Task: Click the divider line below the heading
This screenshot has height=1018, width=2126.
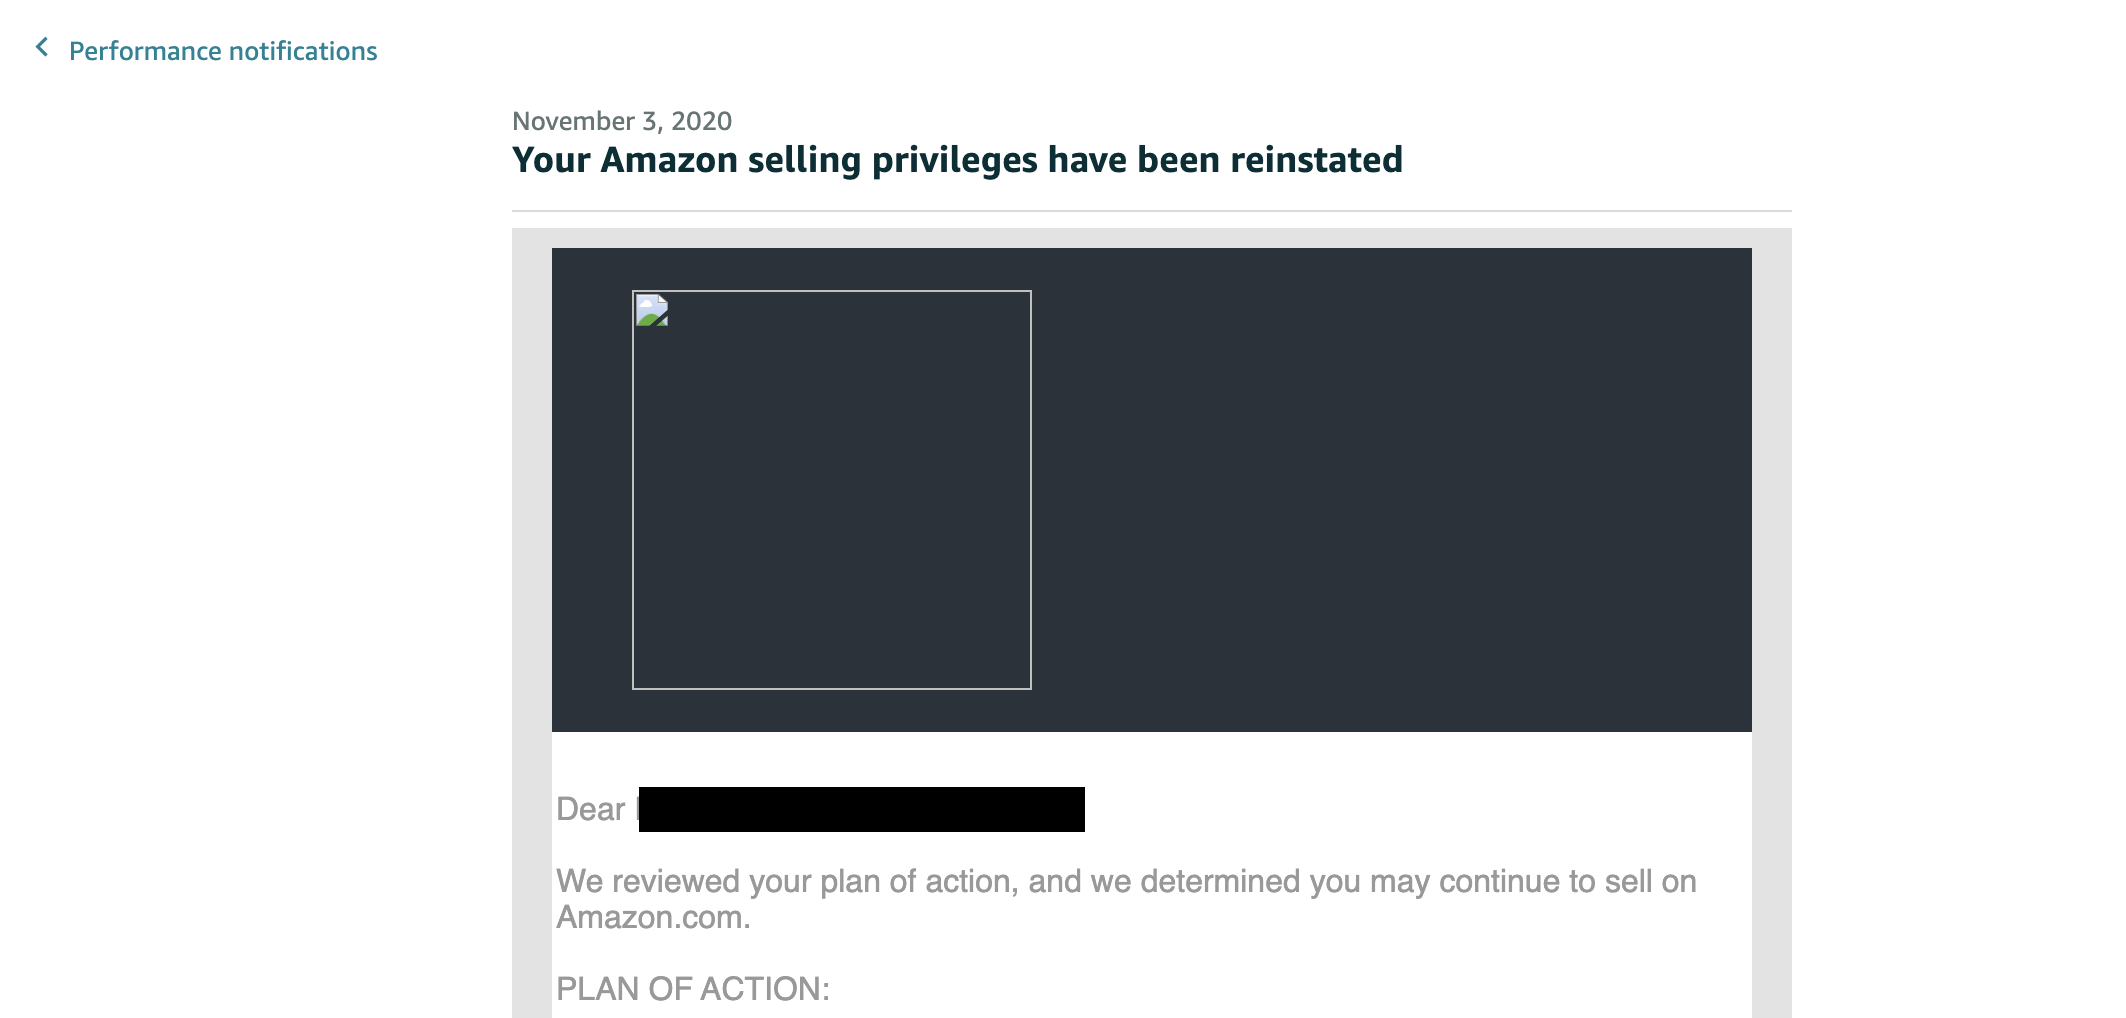Action: point(1150,211)
